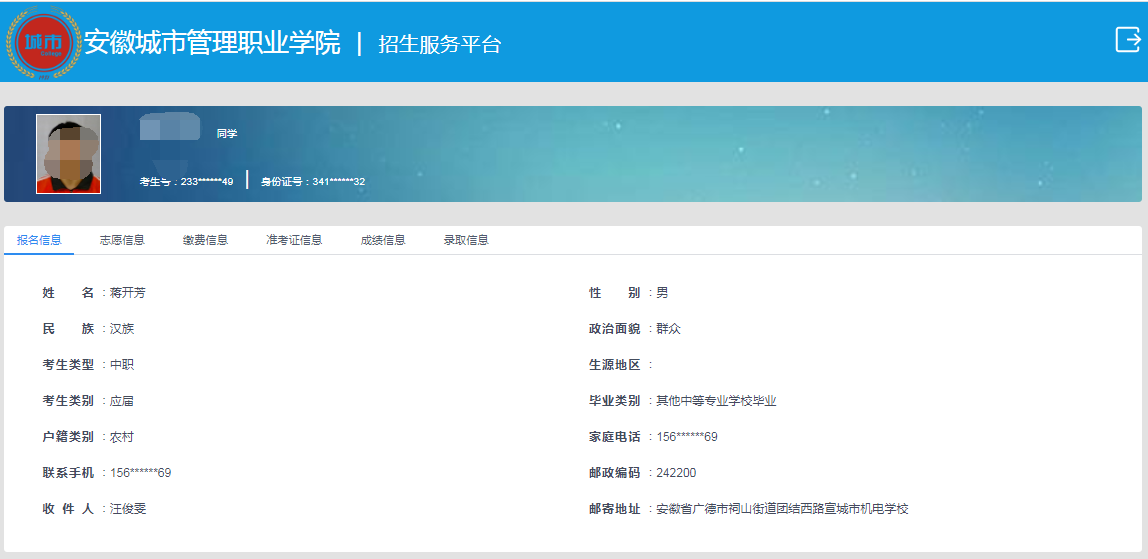The height and width of the screenshot is (559, 1148).
Task: Select the candidate type value 中职
Action: 122,364
